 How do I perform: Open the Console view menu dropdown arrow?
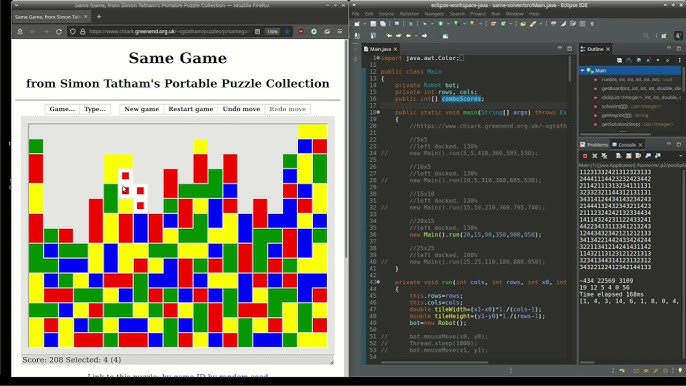coord(680,156)
